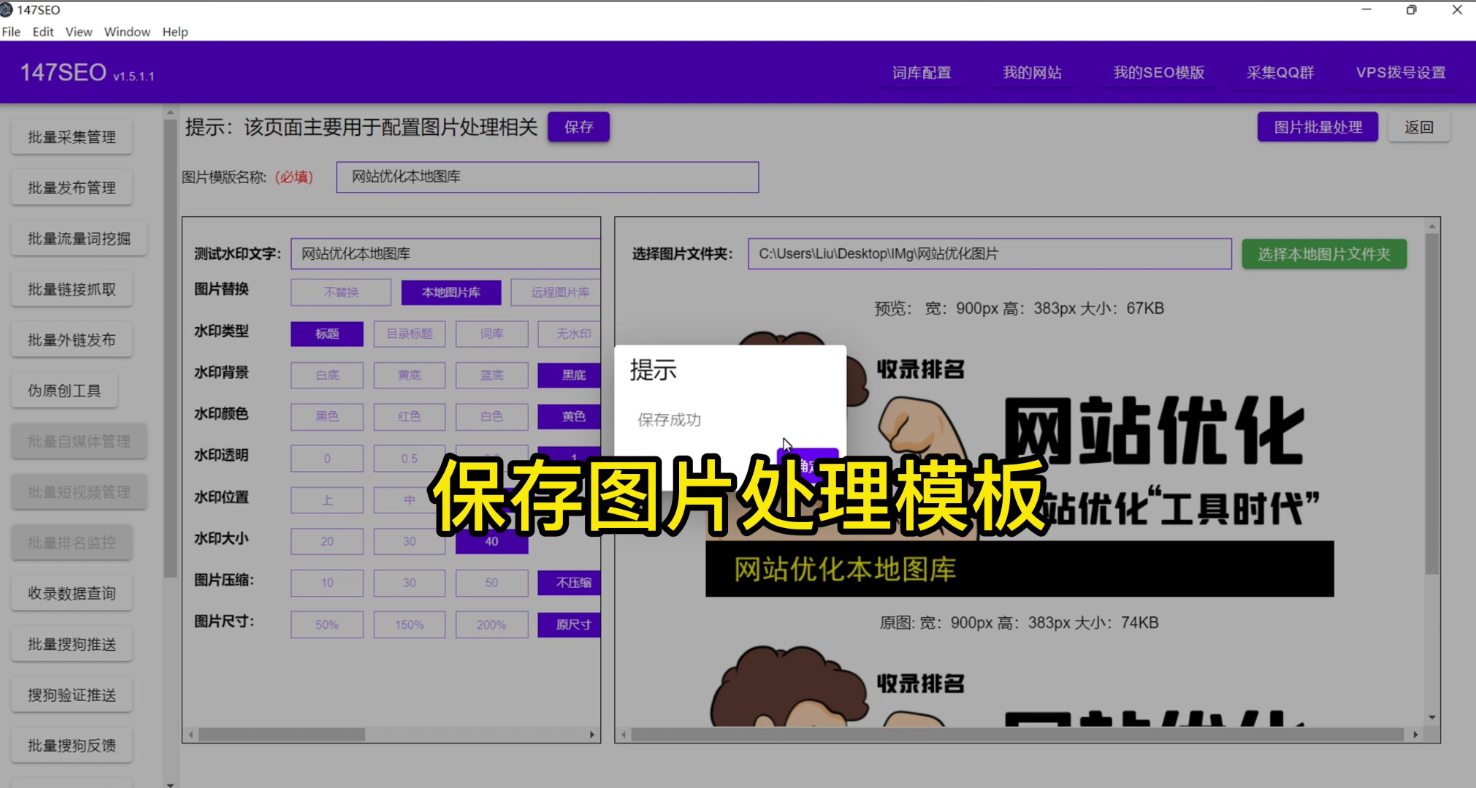Click settings panel scrollbar right arrow
Viewport: 1476px width, 788px height.
tap(592, 735)
